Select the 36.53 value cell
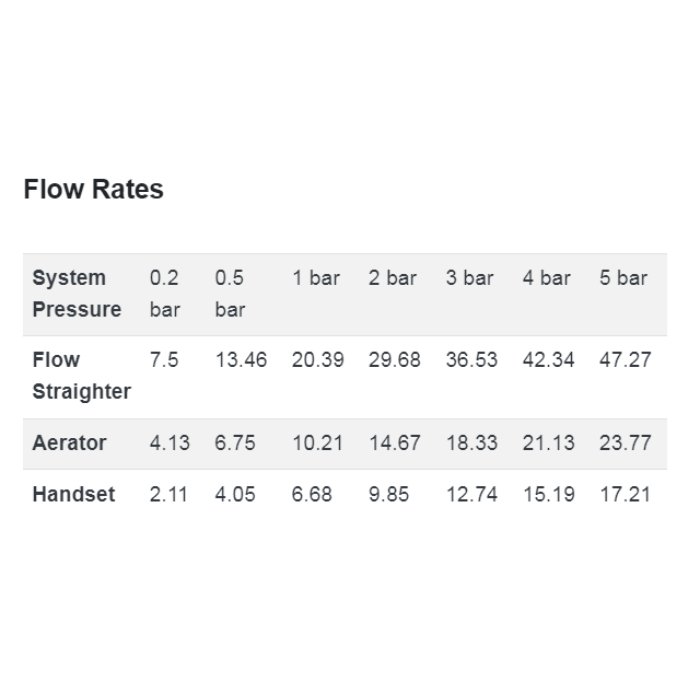 tap(471, 360)
